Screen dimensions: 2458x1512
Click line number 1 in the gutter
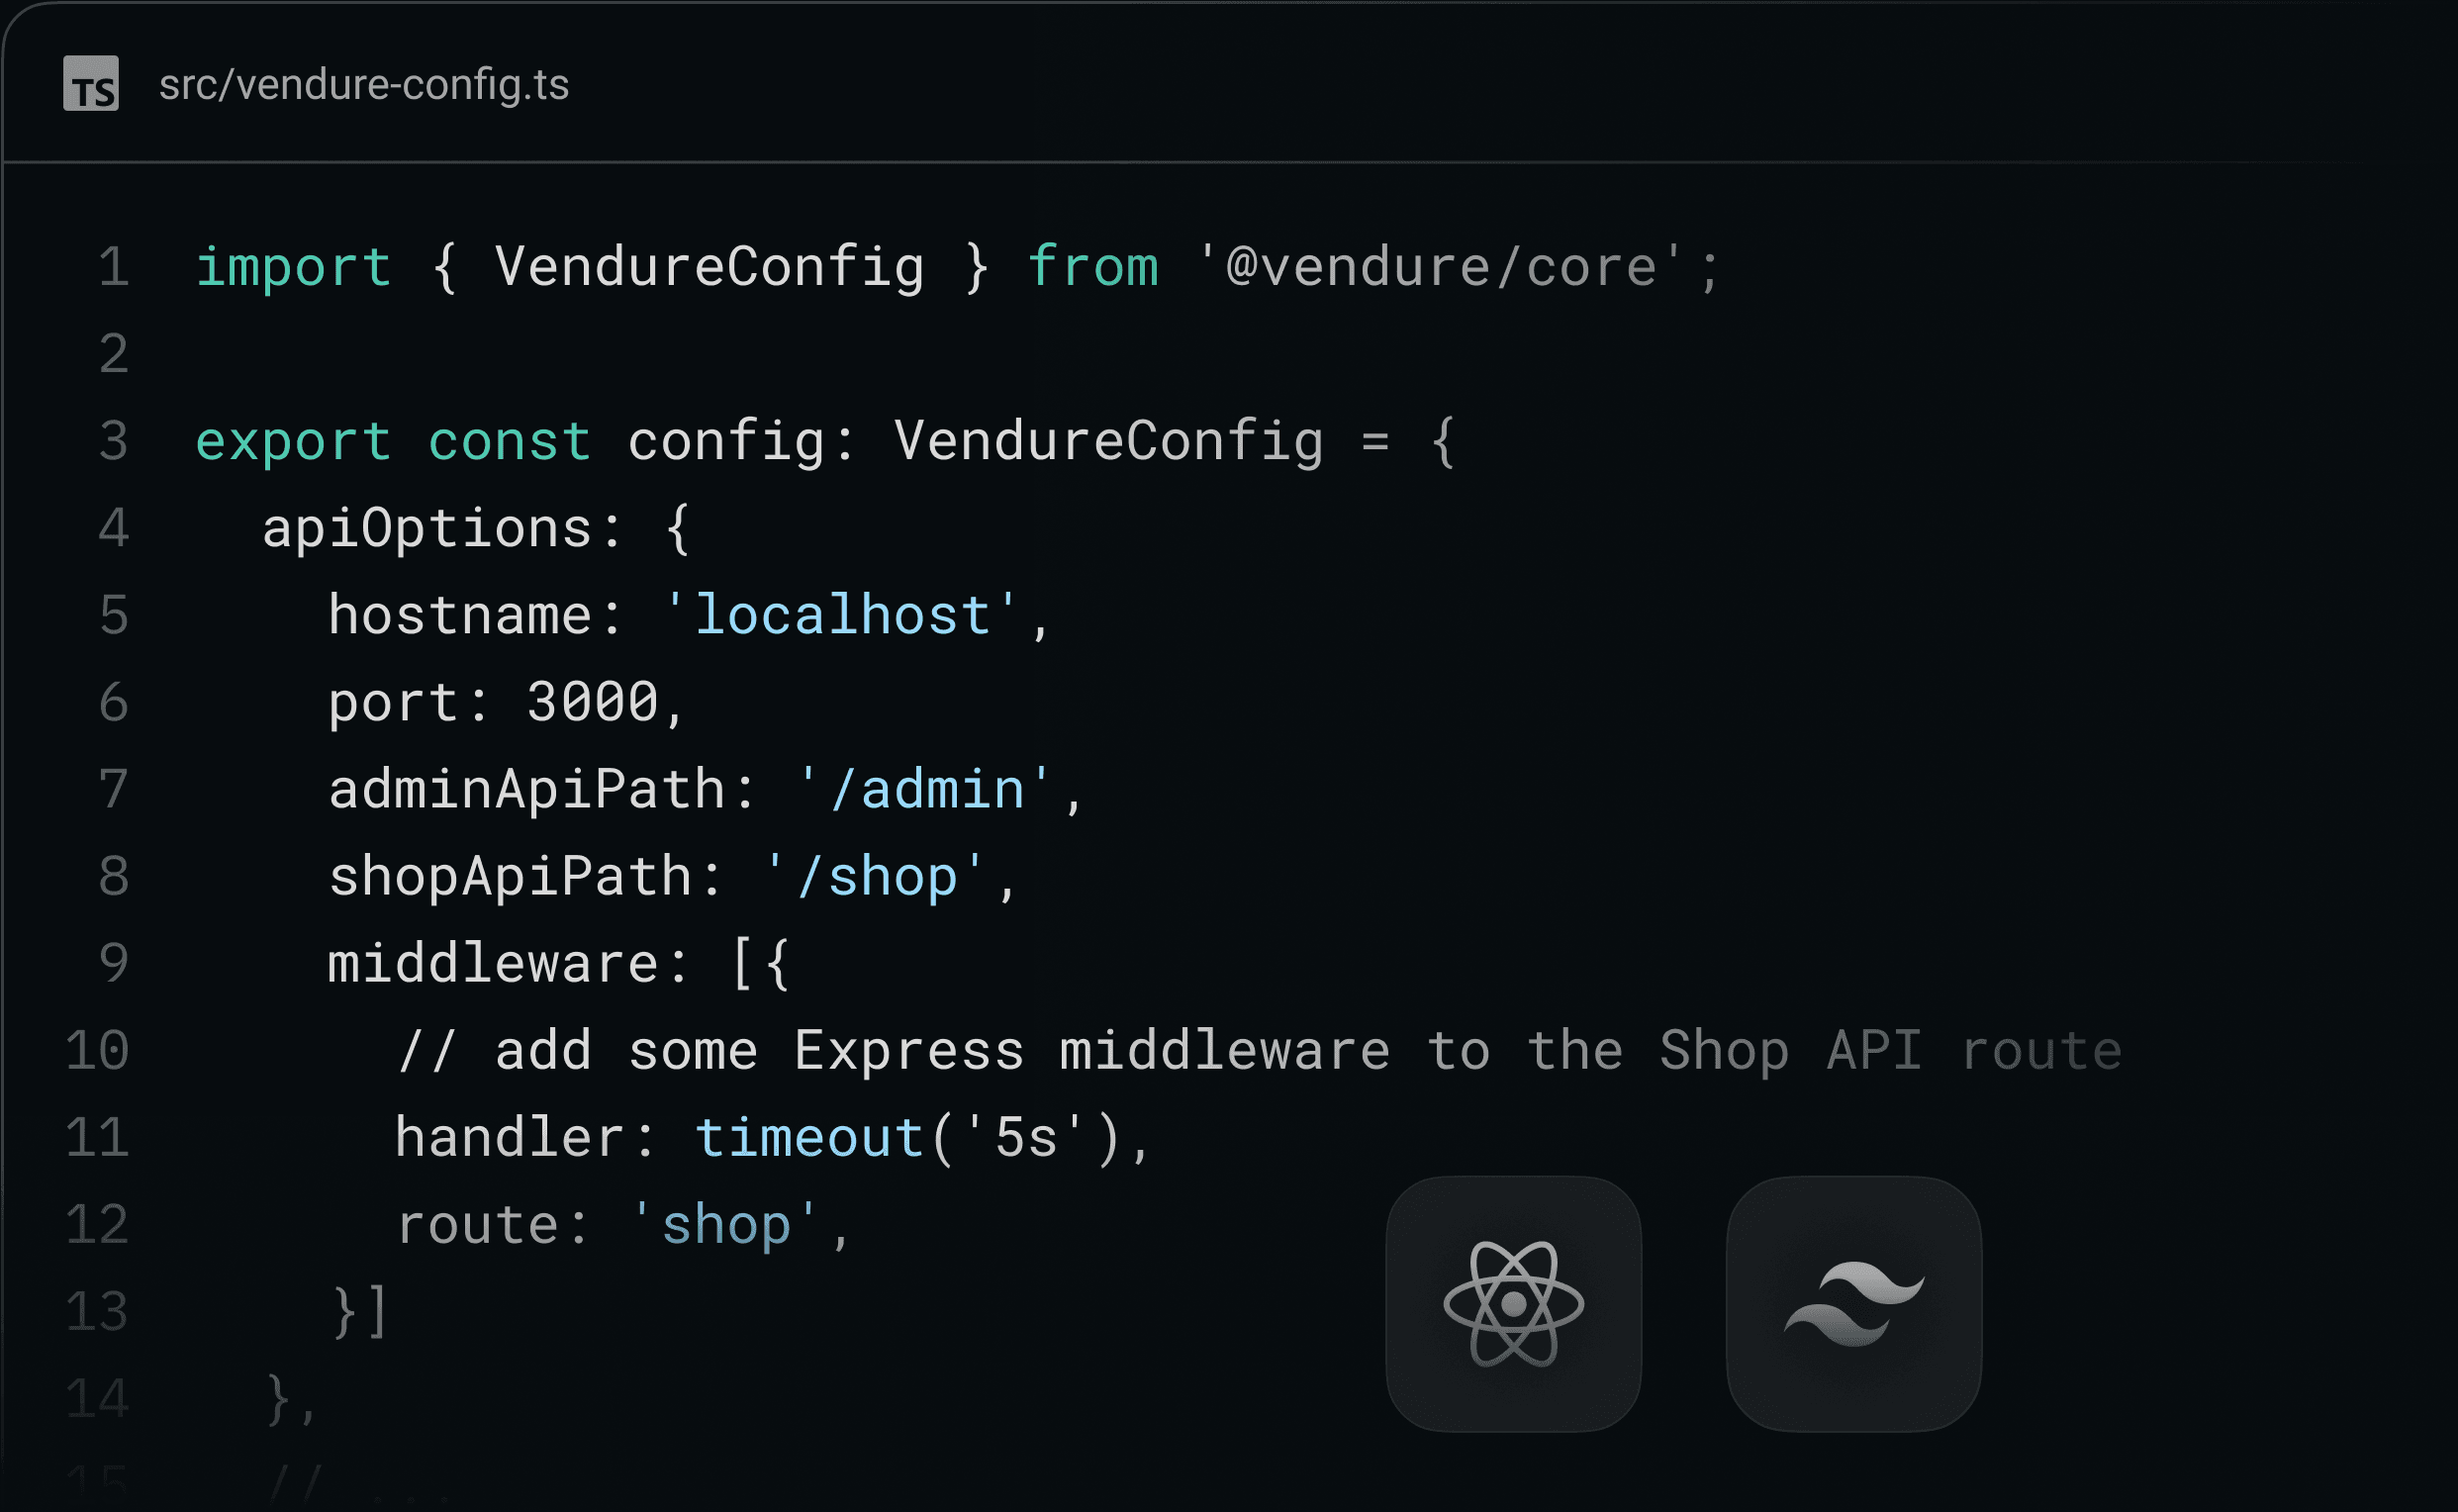pos(114,267)
